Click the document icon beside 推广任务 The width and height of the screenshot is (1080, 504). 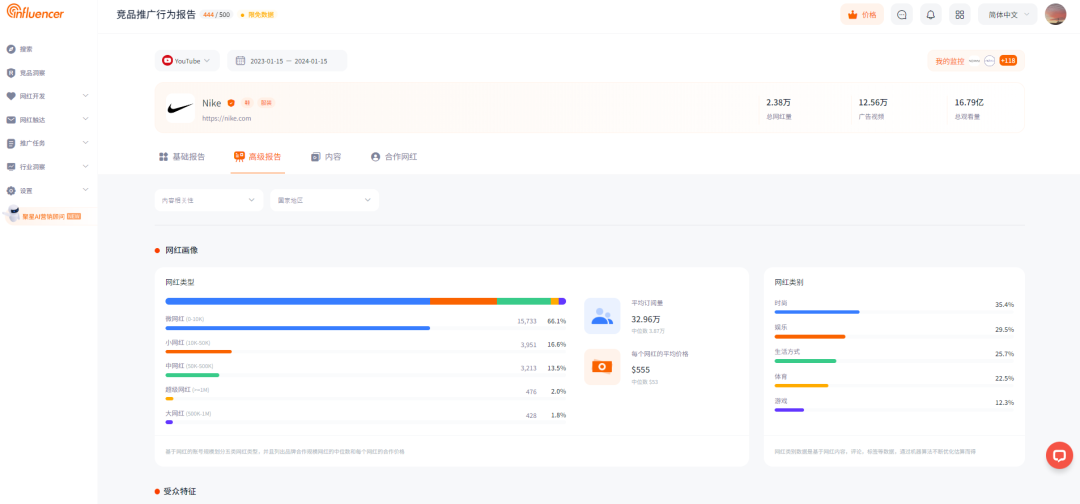pyautogui.click(x=11, y=143)
